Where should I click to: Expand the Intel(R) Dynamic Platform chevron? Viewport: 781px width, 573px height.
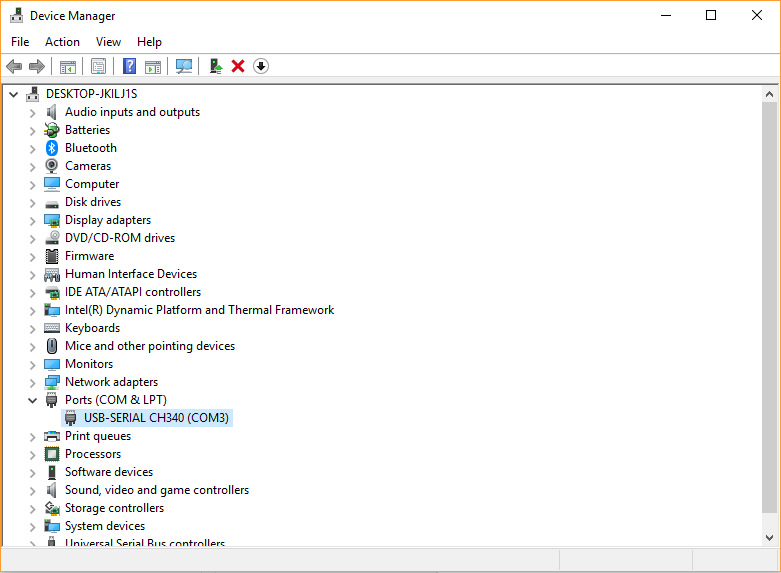click(x=32, y=310)
